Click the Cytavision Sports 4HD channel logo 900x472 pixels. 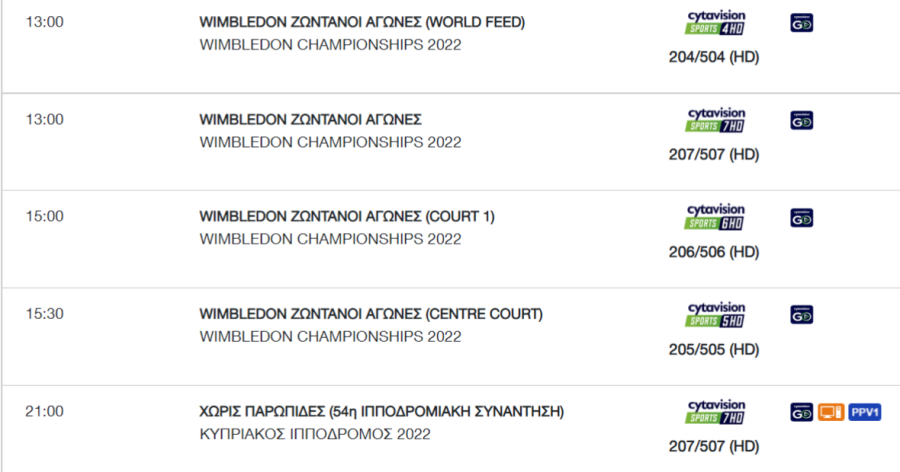pyautogui.click(x=715, y=23)
